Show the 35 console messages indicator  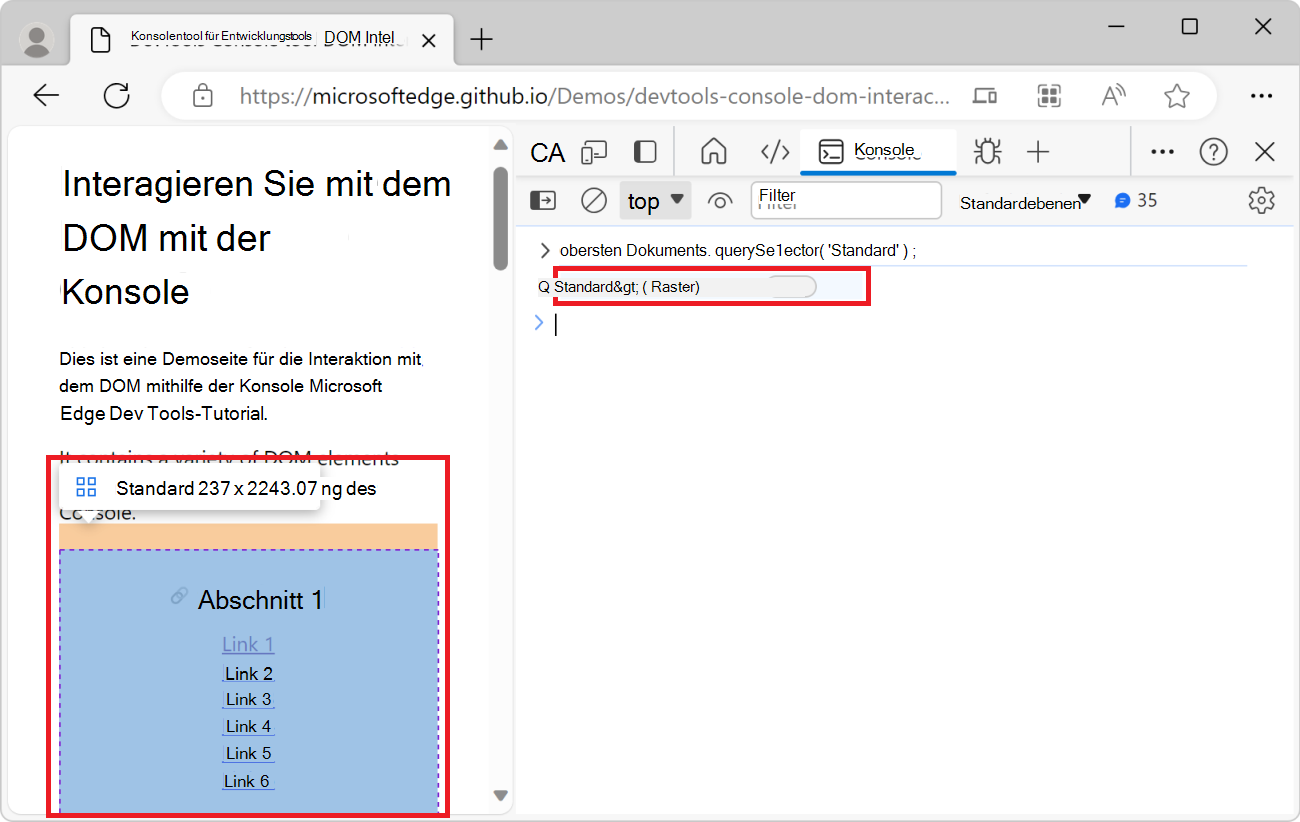click(1136, 200)
